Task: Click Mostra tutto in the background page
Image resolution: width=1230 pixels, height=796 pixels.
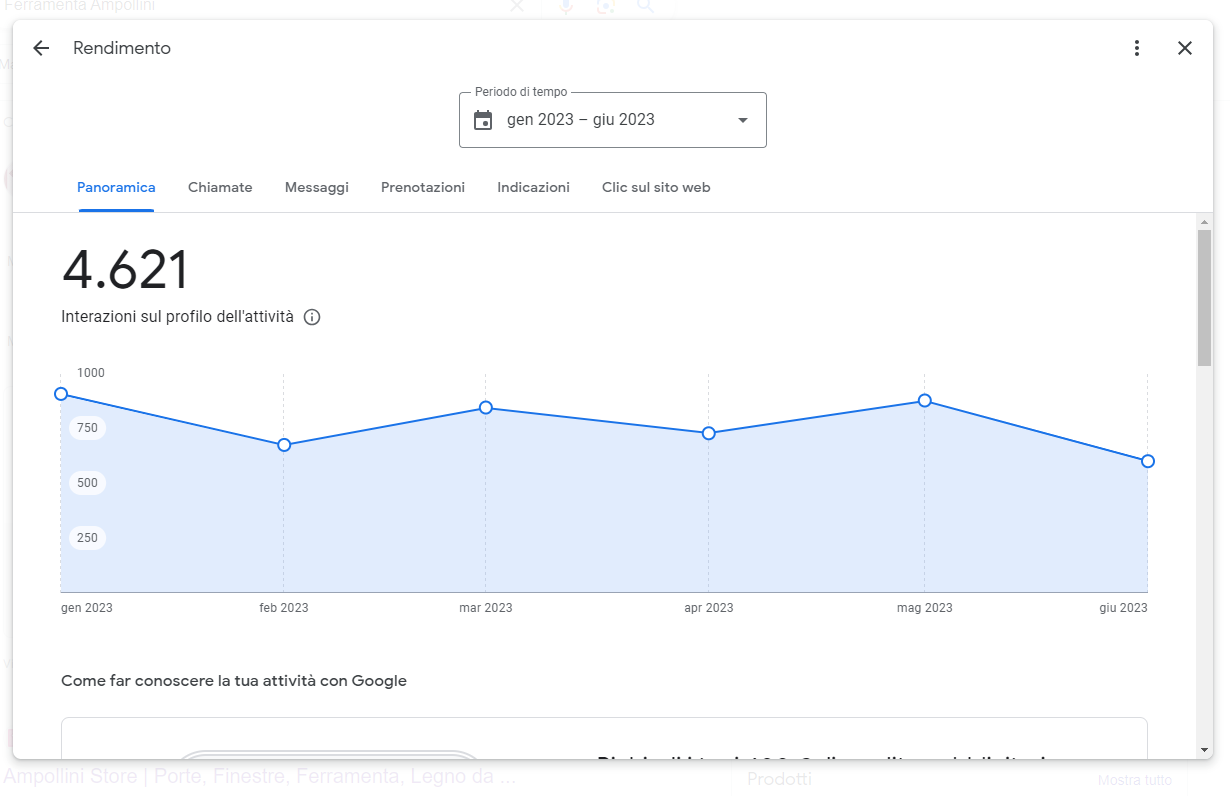Action: tap(1135, 780)
